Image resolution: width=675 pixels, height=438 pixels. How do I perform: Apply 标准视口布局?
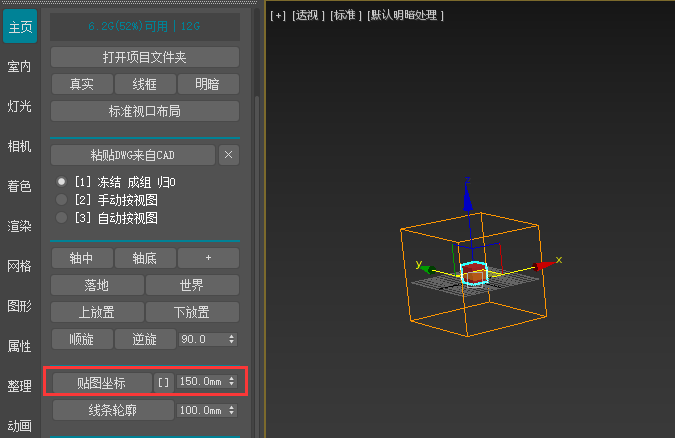pyautogui.click(x=145, y=112)
